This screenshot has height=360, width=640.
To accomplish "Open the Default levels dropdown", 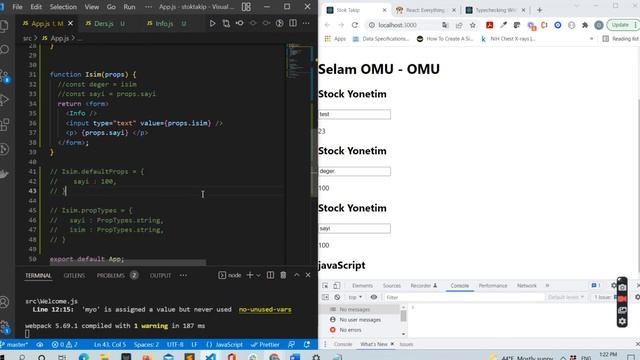I will tap(566, 297).
